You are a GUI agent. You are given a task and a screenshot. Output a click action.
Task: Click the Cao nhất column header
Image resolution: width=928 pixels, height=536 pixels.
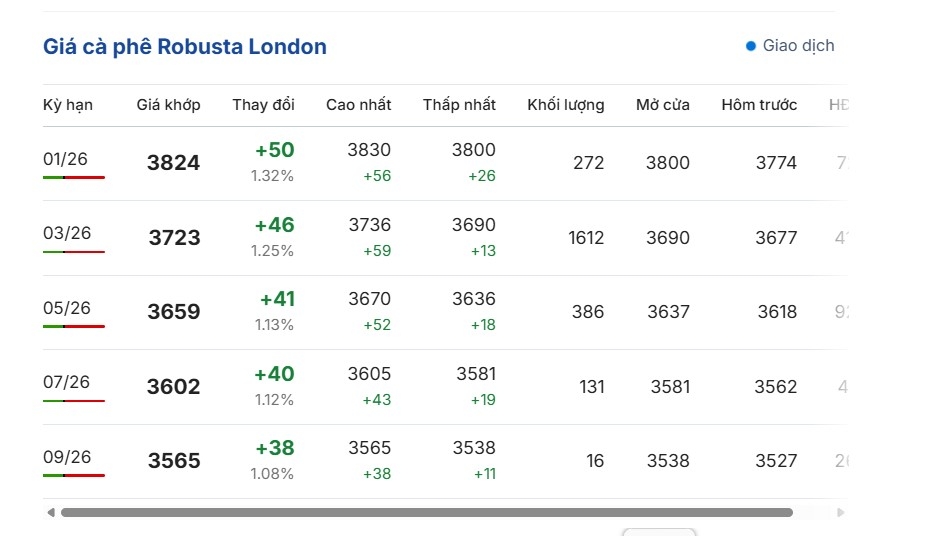(x=358, y=105)
